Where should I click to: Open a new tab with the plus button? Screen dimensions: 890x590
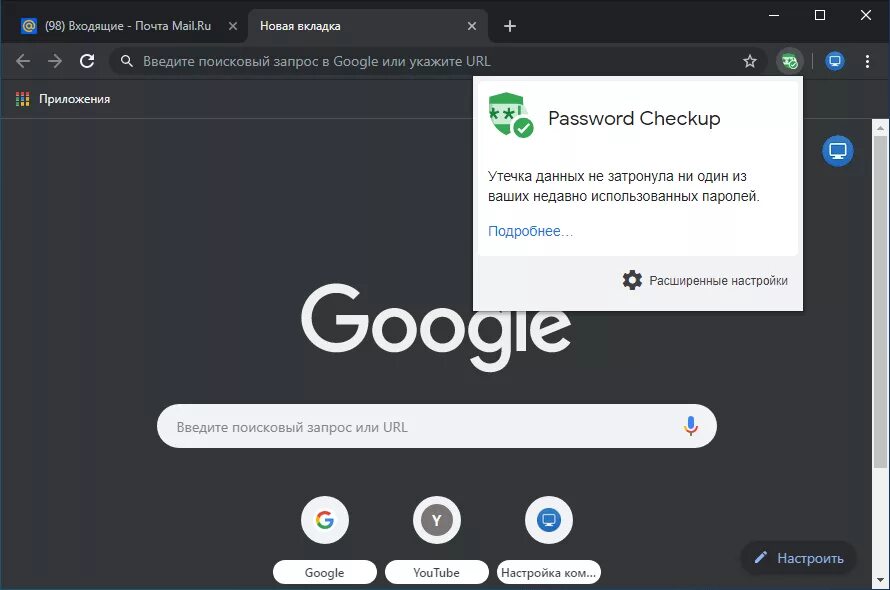pyautogui.click(x=510, y=26)
